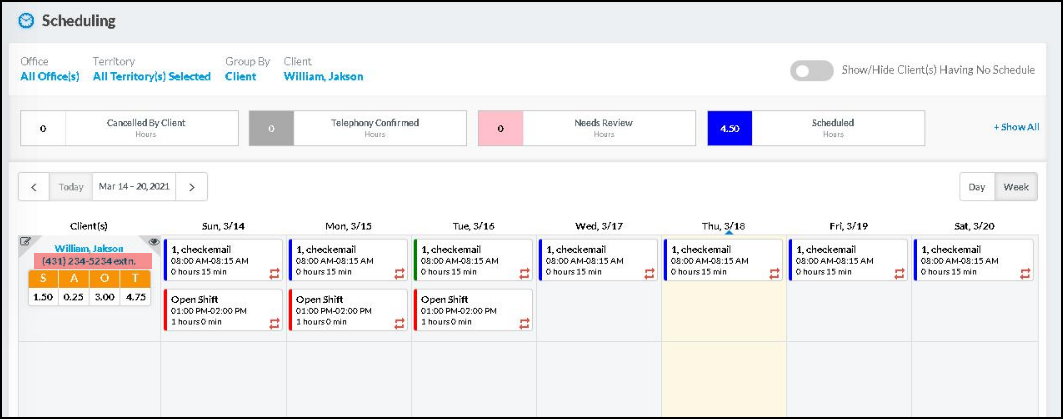
Task: Change the Group By Client selection
Action: [240, 76]
